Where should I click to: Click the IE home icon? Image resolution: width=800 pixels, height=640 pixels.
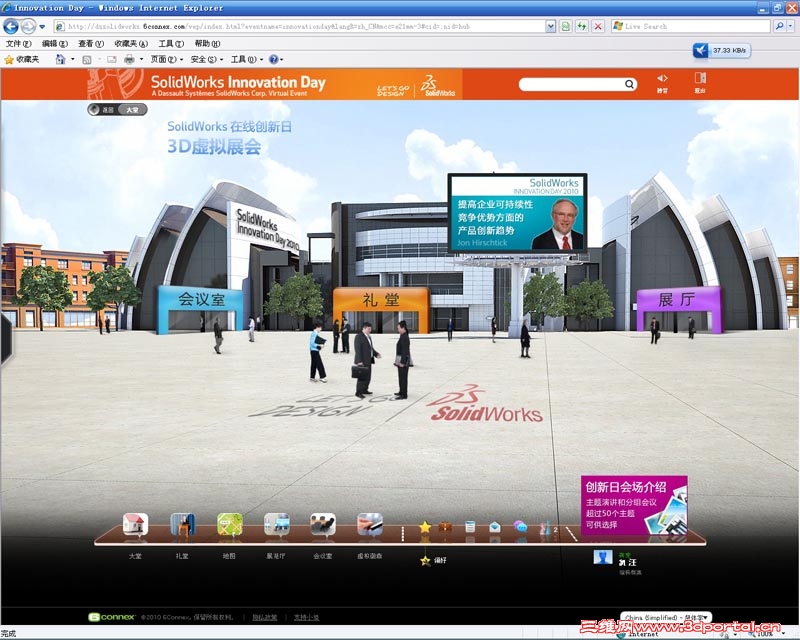[60, 59]
